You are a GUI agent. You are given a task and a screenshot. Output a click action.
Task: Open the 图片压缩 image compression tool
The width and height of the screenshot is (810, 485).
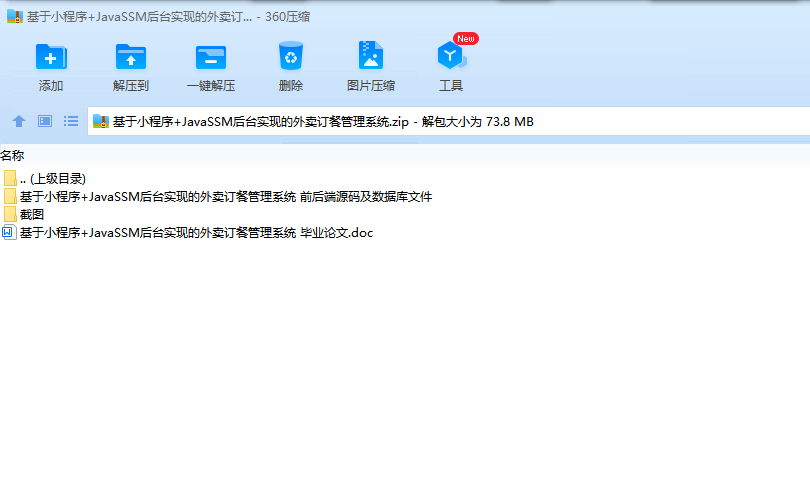(x=371, y=55)
